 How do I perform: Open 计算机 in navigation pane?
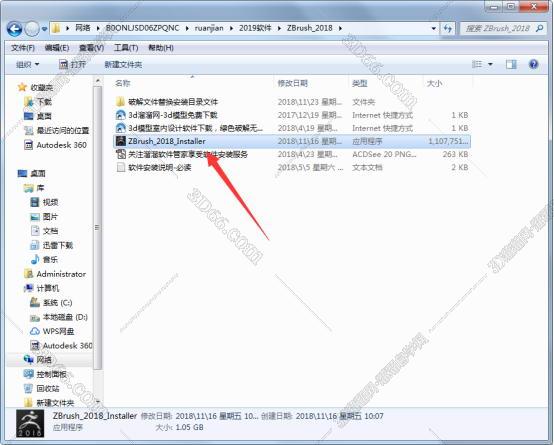48,288
